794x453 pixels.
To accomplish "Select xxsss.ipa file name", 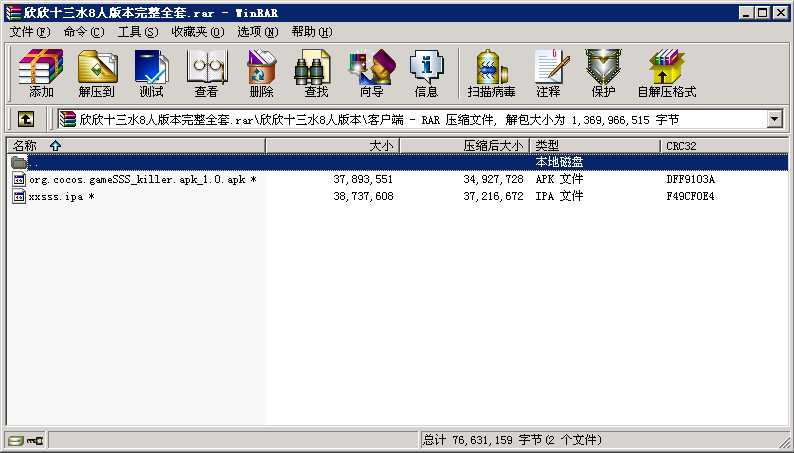I will (x=61, y=196).
